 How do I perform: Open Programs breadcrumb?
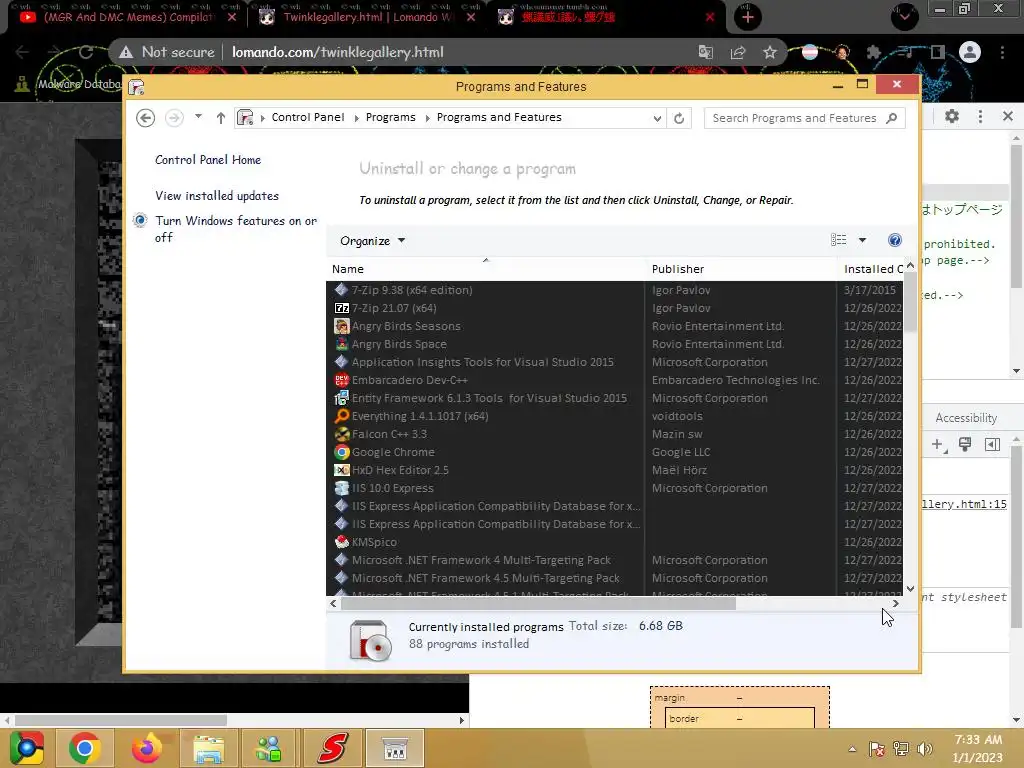[391, 117]
